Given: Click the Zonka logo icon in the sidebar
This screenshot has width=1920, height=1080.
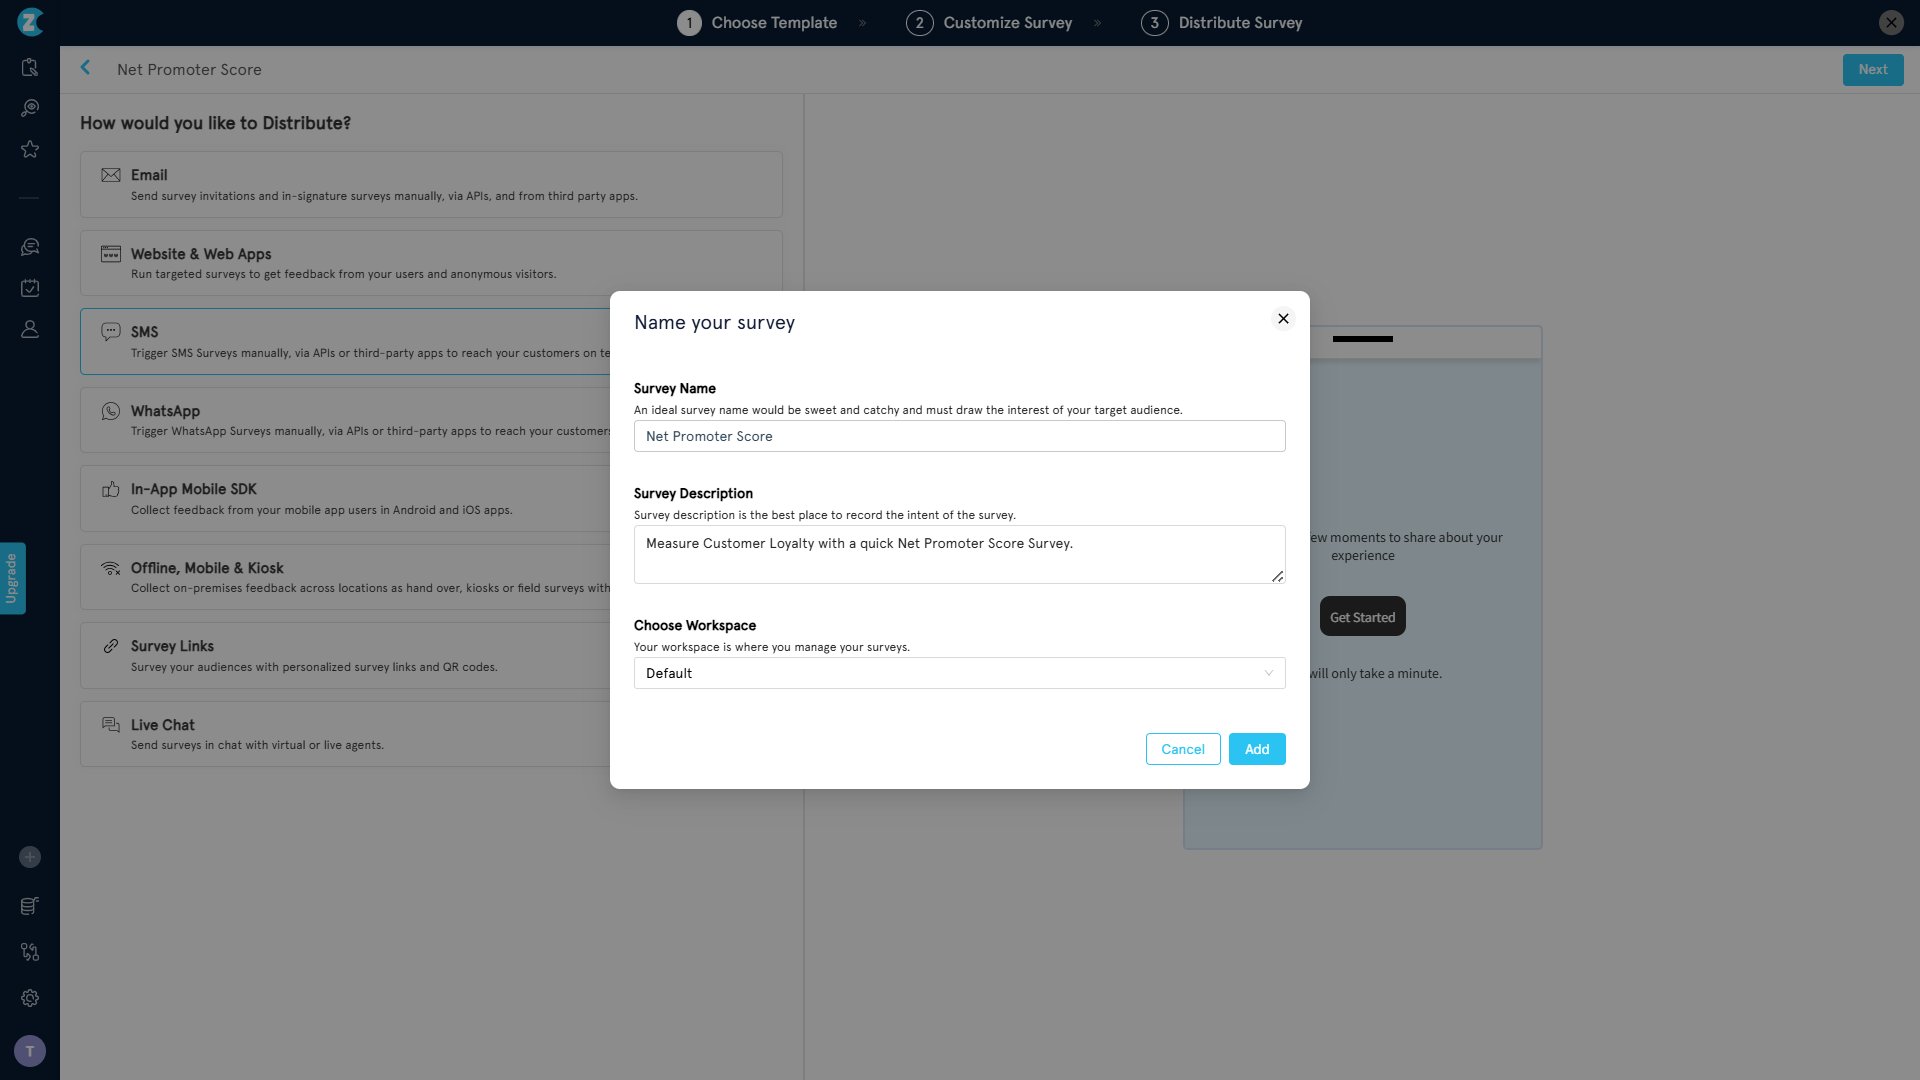Looking at the screenshot, I should [30, 21].
